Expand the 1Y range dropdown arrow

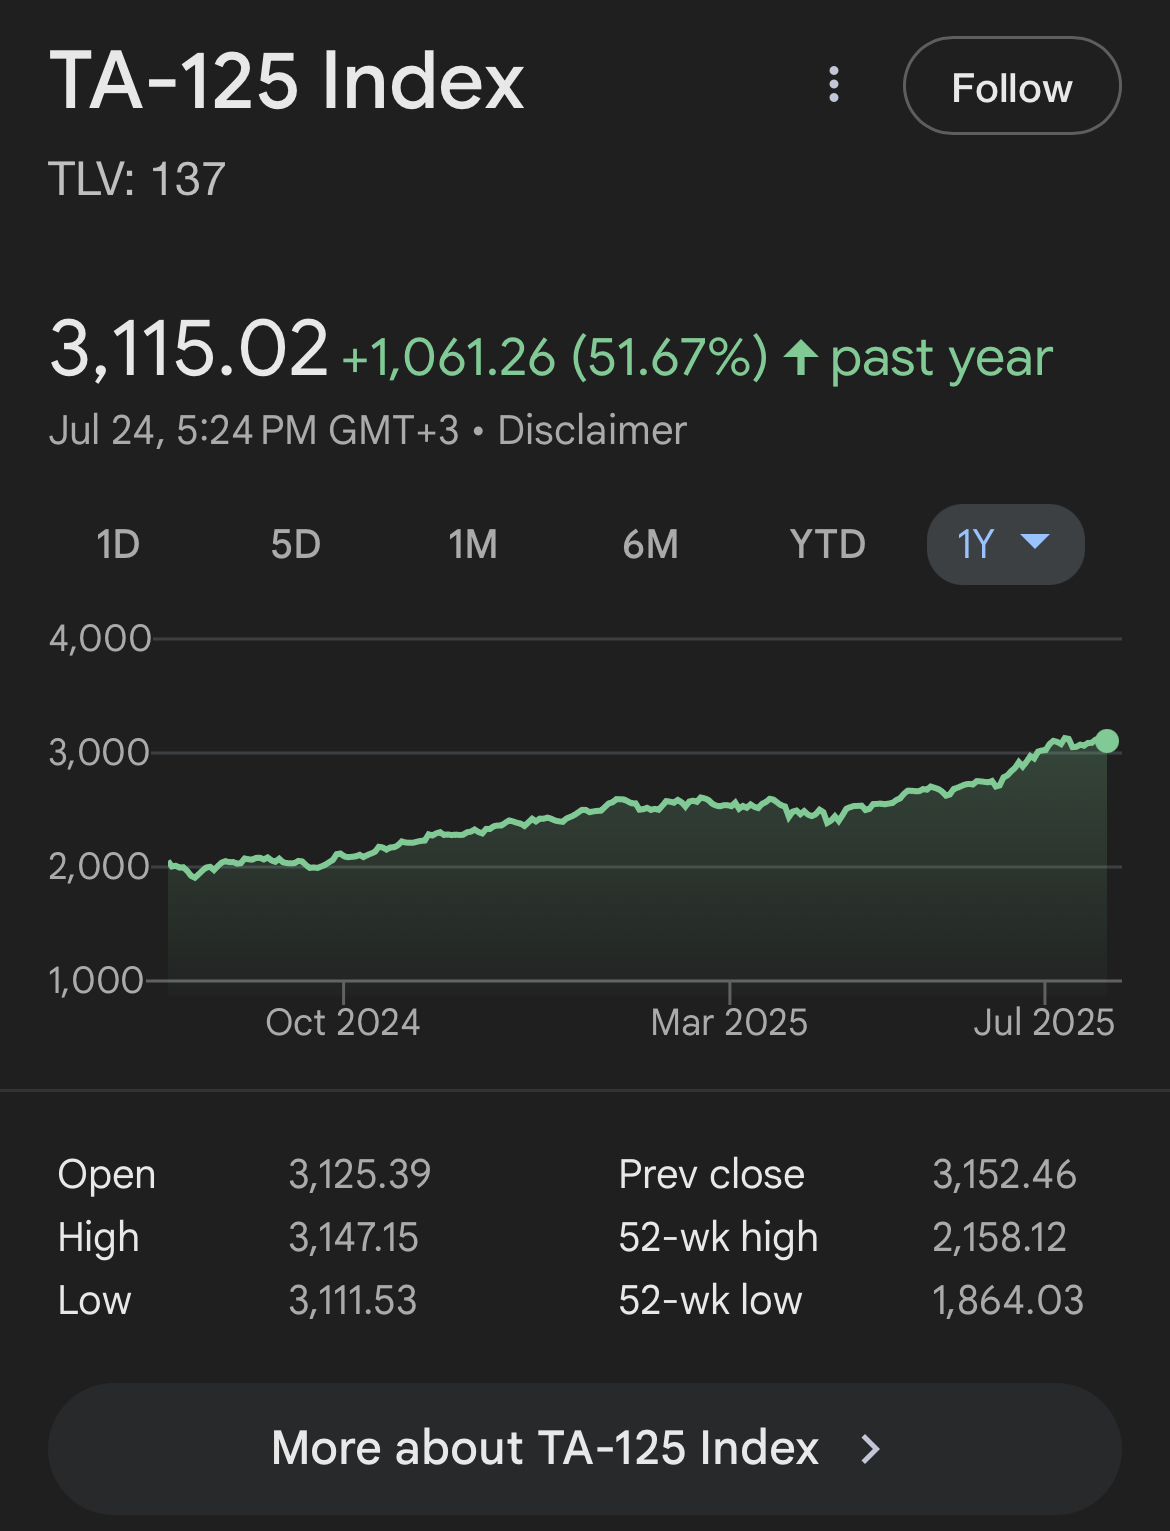pos(1034,542)
